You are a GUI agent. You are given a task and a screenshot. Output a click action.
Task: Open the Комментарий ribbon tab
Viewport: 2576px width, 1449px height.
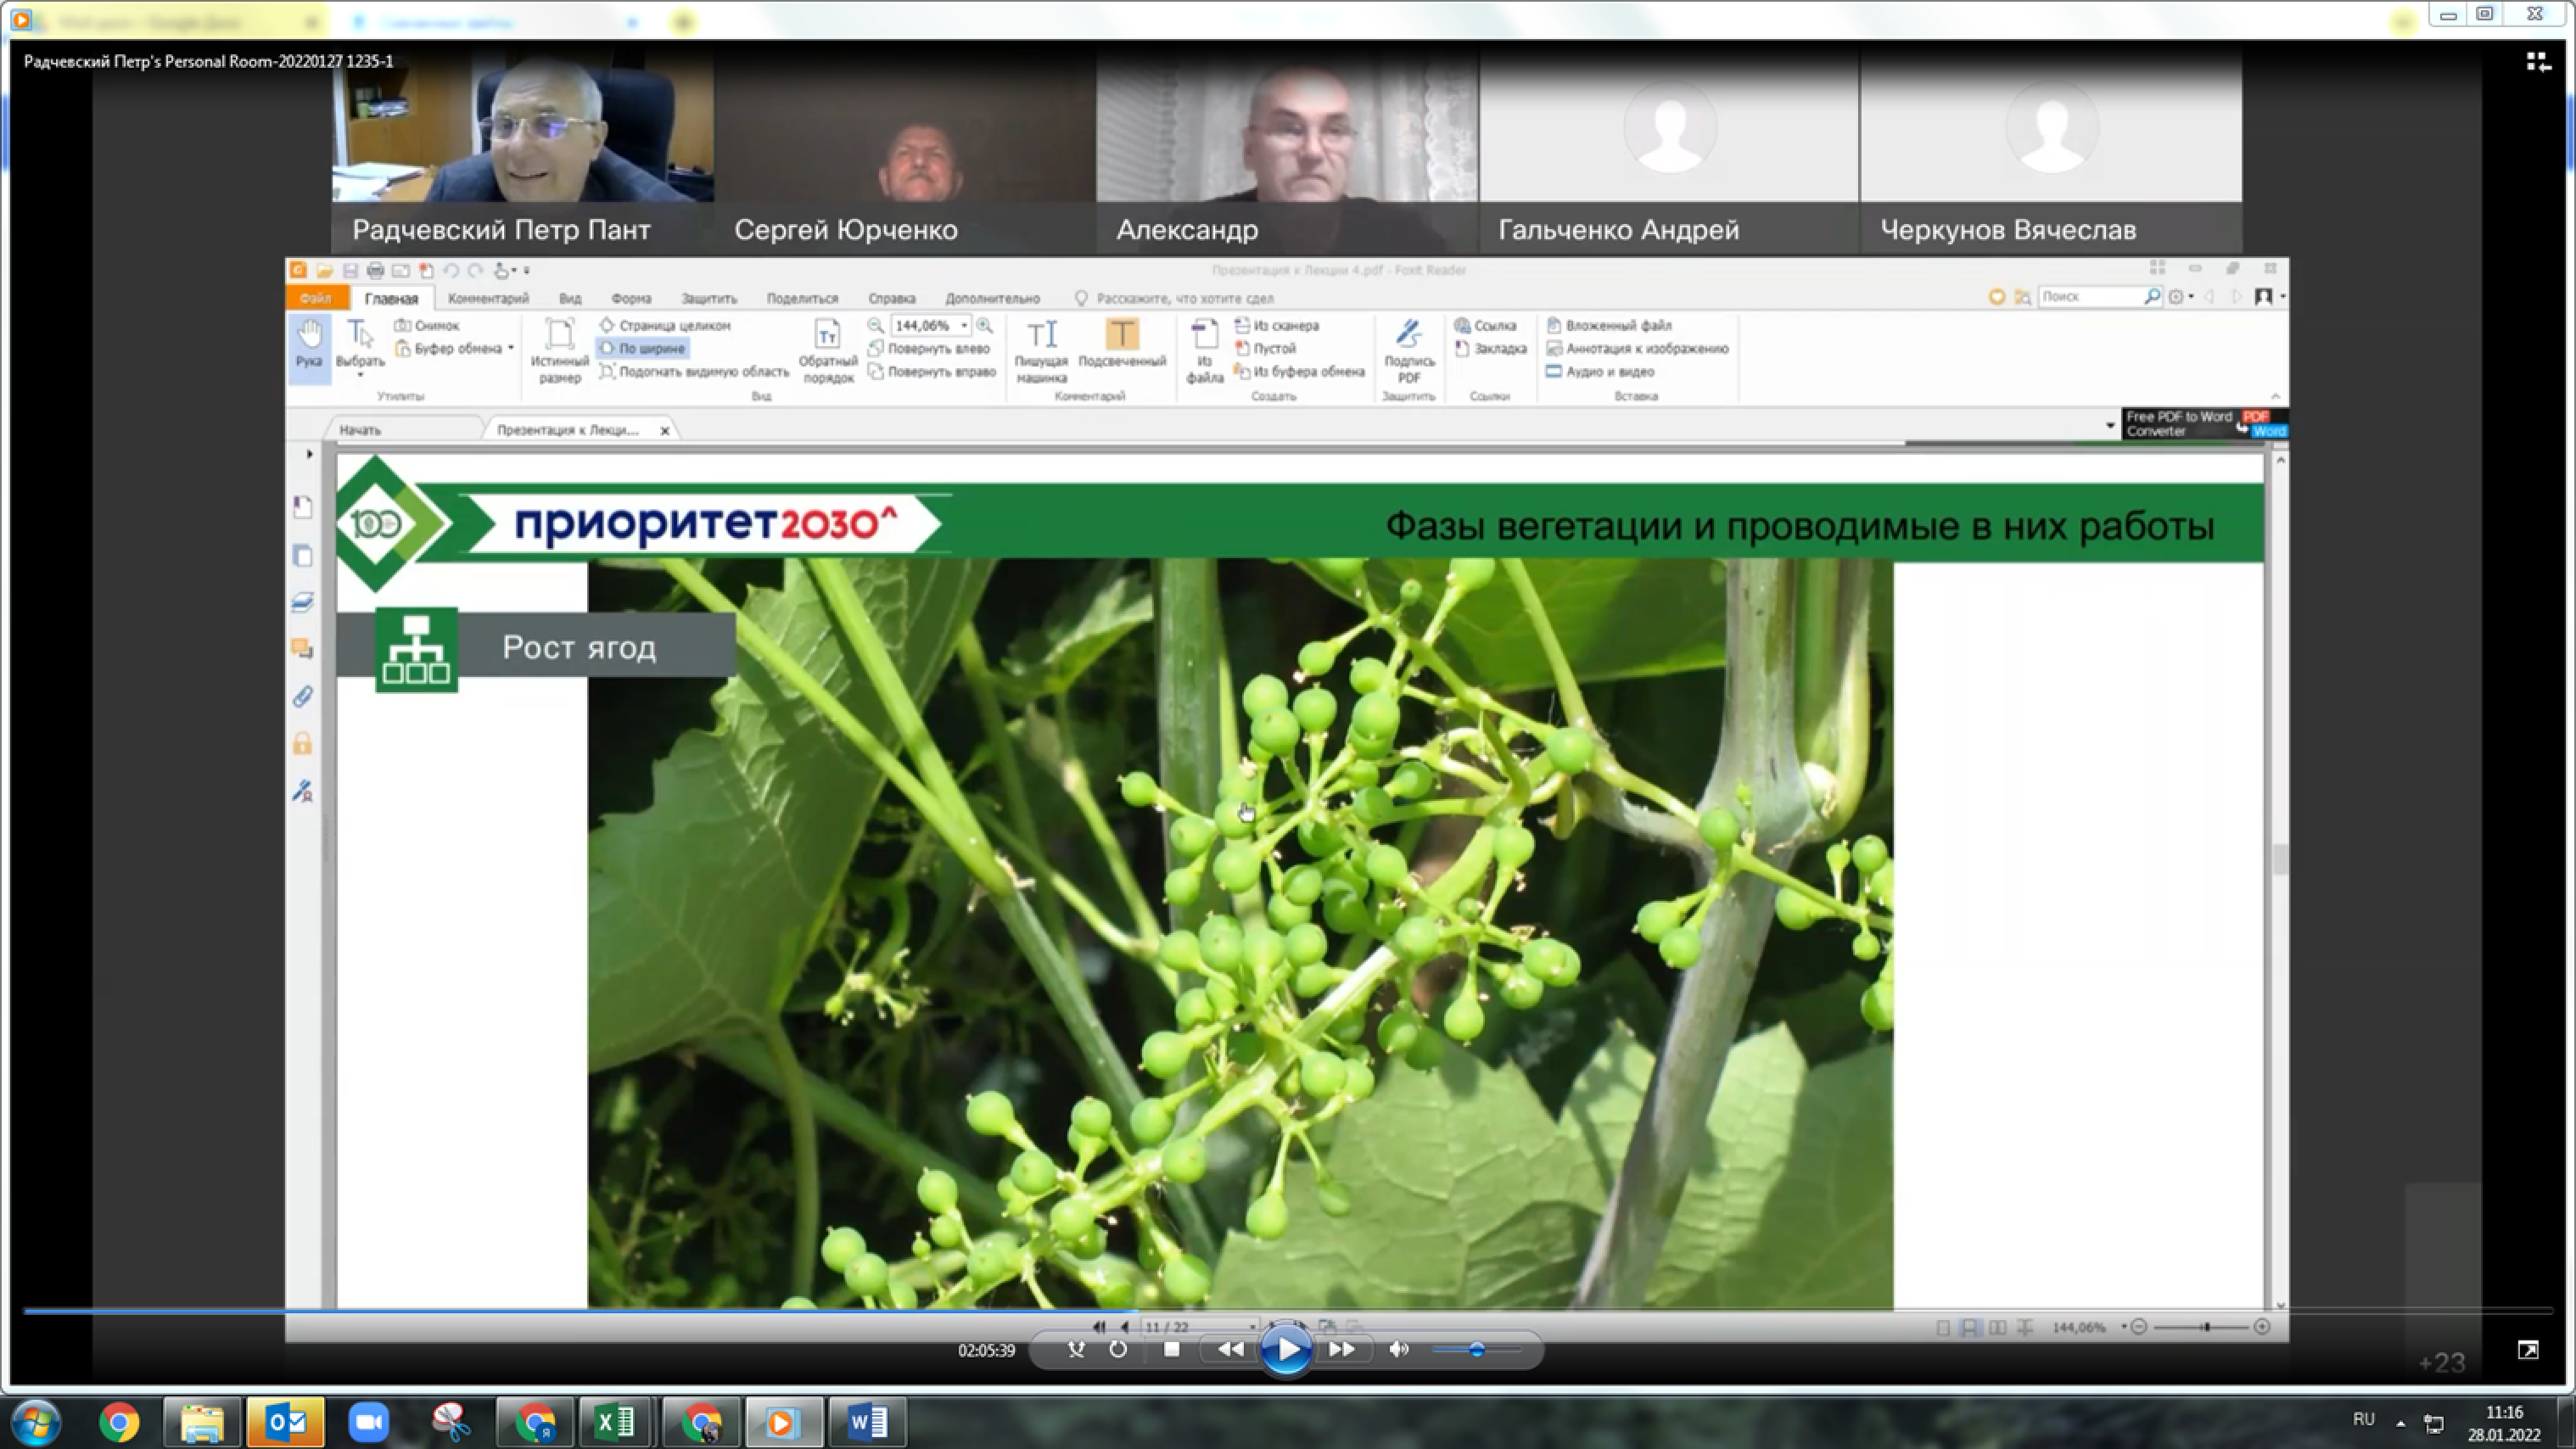(x=488, y=298)
